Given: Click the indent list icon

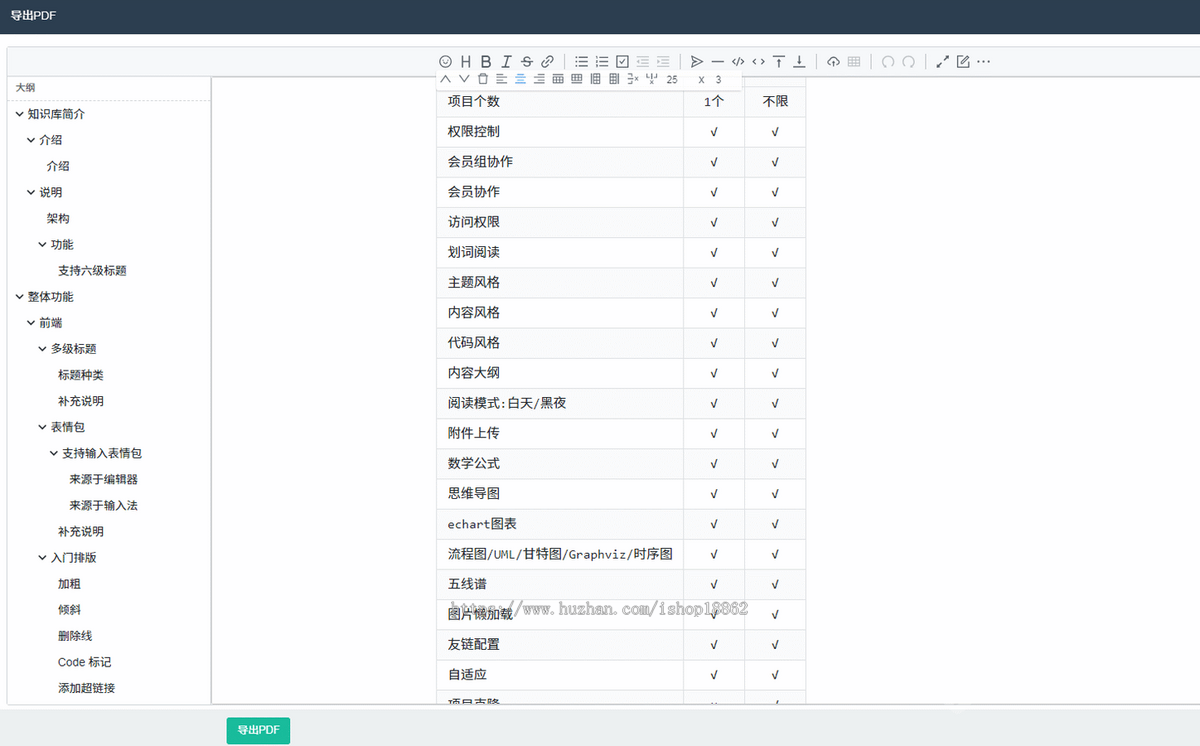Looking at the screenshot, I should (663, 61).
